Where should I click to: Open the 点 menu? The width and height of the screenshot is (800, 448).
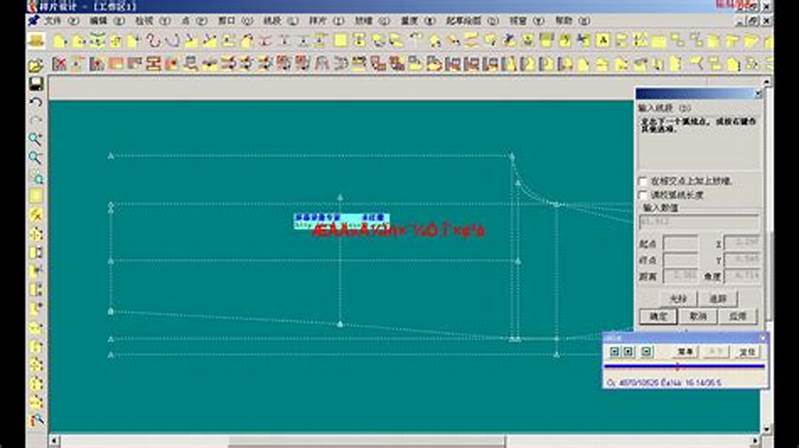point(194,21)
